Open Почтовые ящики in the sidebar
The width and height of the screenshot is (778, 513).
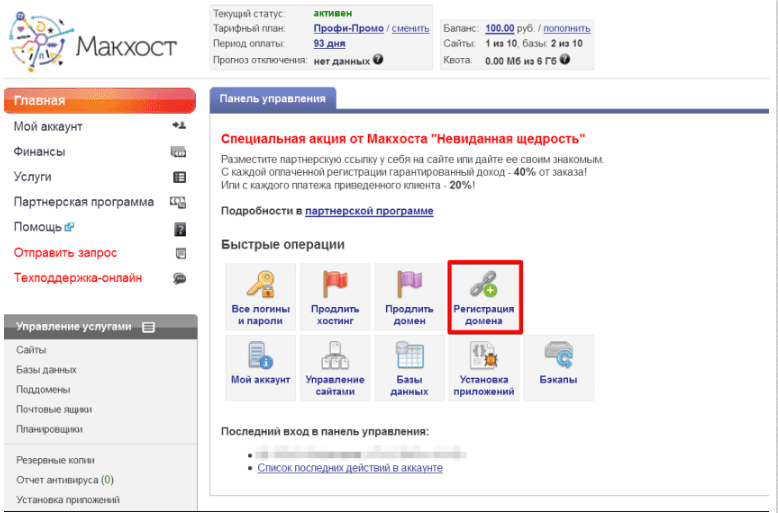[54, 410]
